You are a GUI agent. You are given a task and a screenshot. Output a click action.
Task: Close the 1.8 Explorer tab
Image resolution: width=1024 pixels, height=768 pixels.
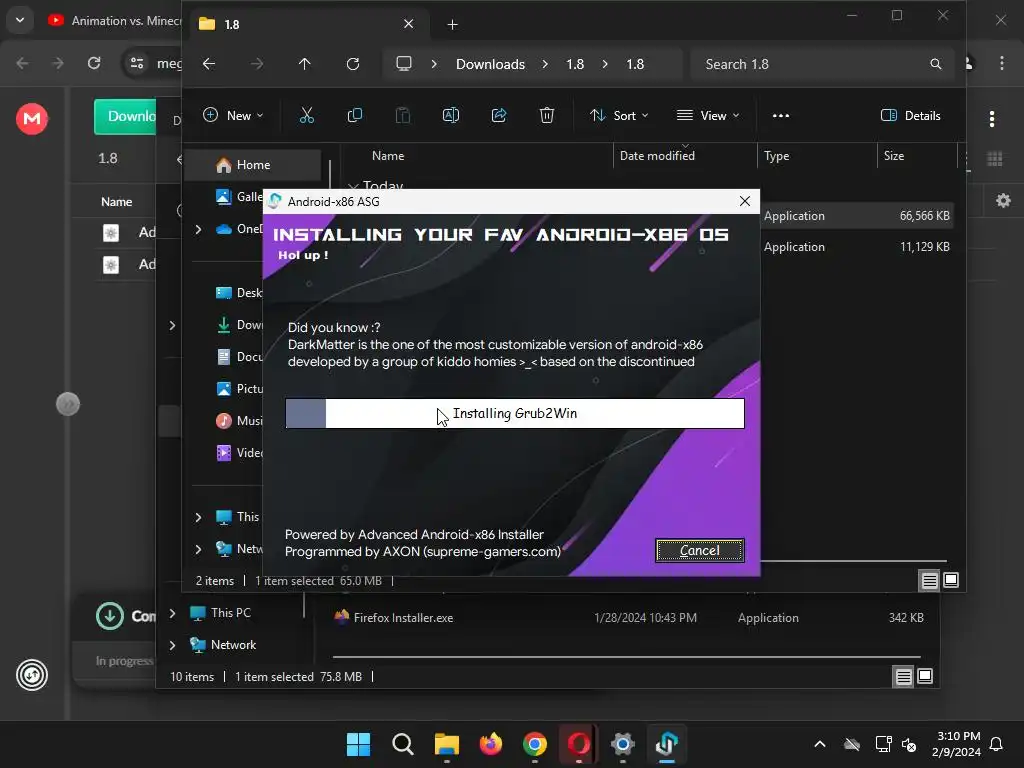pyautogui.click(x=409, y=24)
